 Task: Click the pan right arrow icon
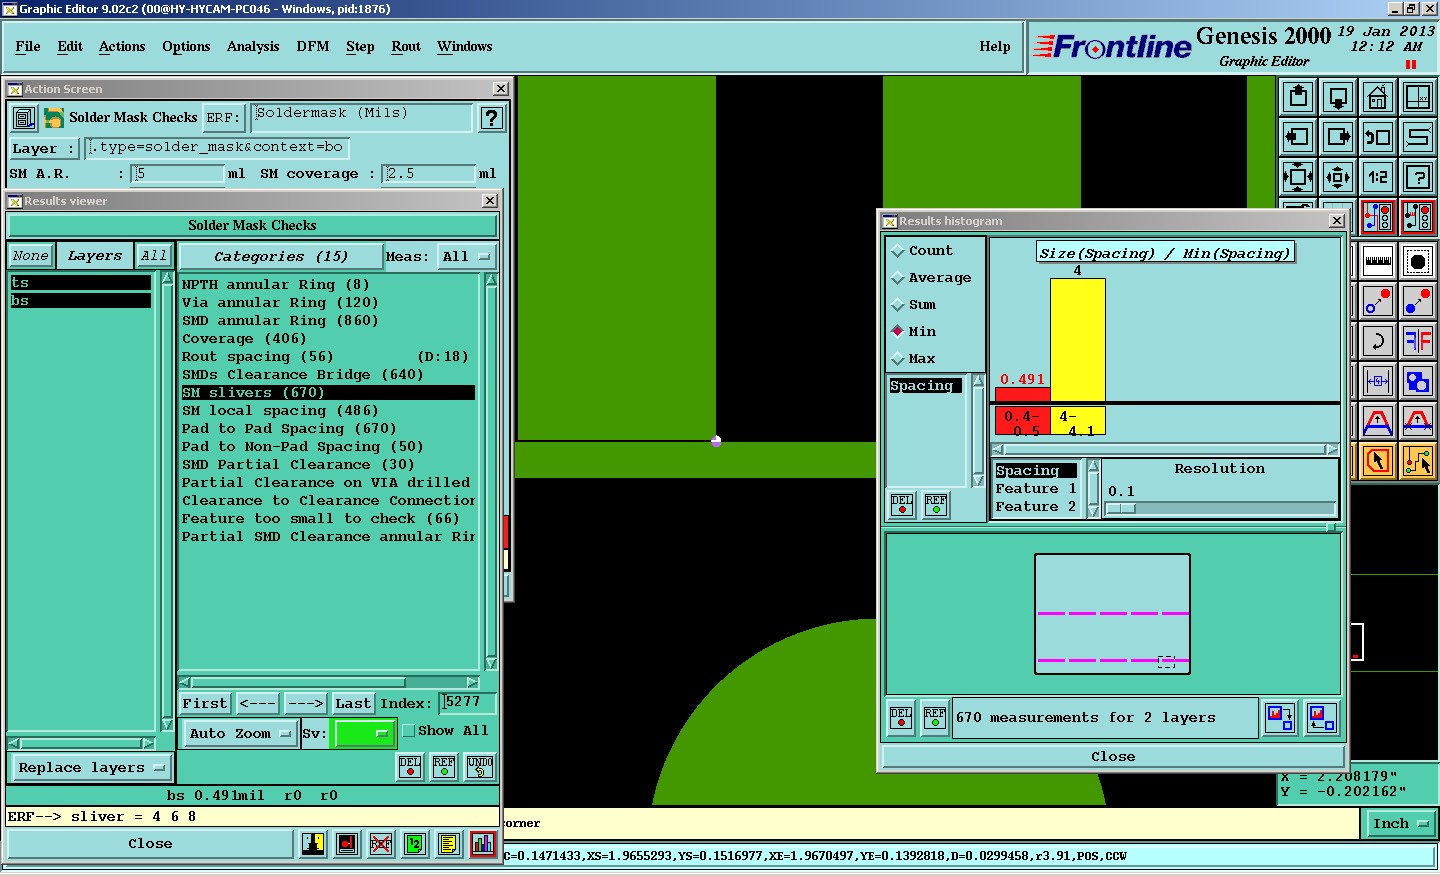(1338, 137)
